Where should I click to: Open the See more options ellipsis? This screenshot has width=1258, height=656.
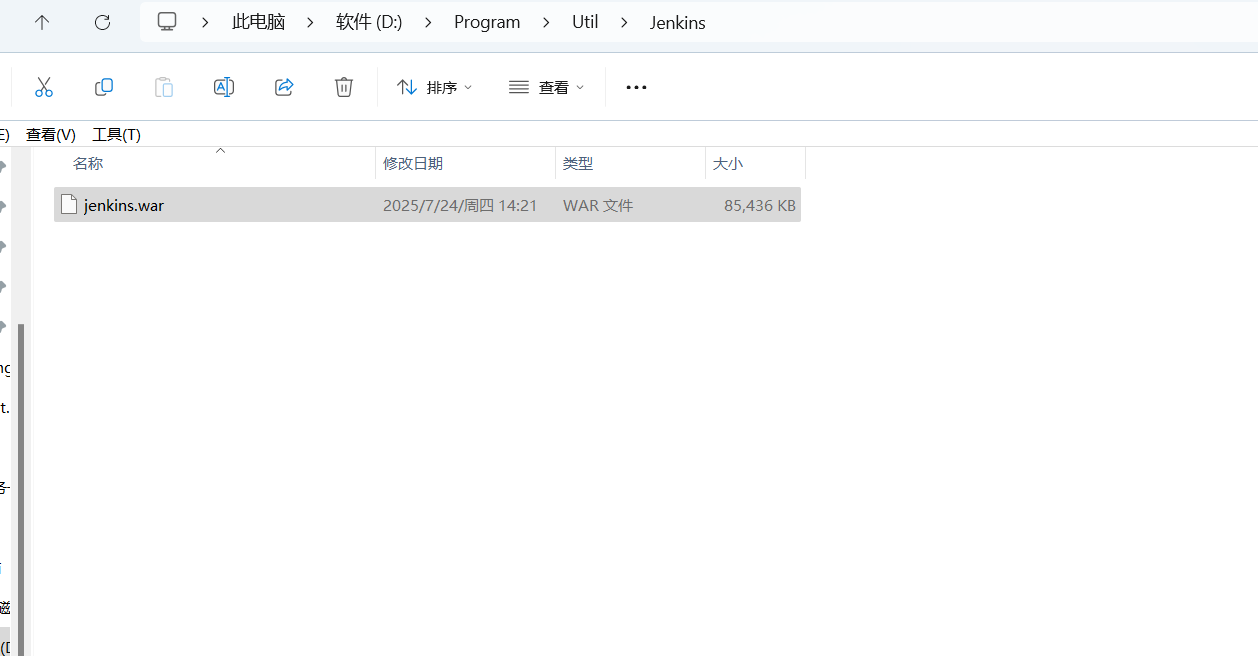click(x=636, y=87)
